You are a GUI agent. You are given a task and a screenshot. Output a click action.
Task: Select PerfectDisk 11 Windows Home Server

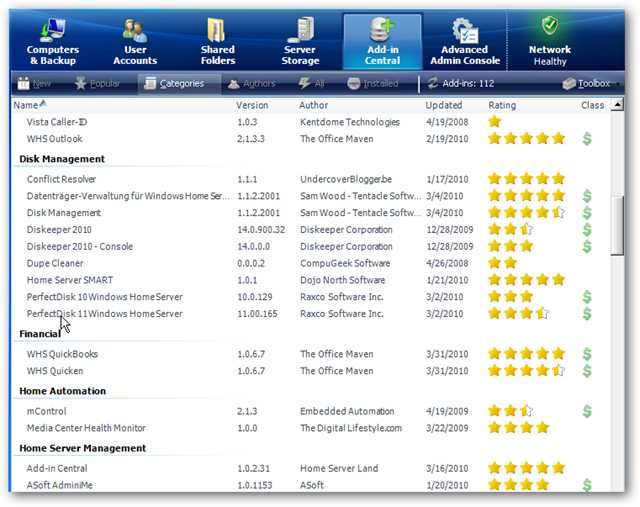(x=104, y=314)
